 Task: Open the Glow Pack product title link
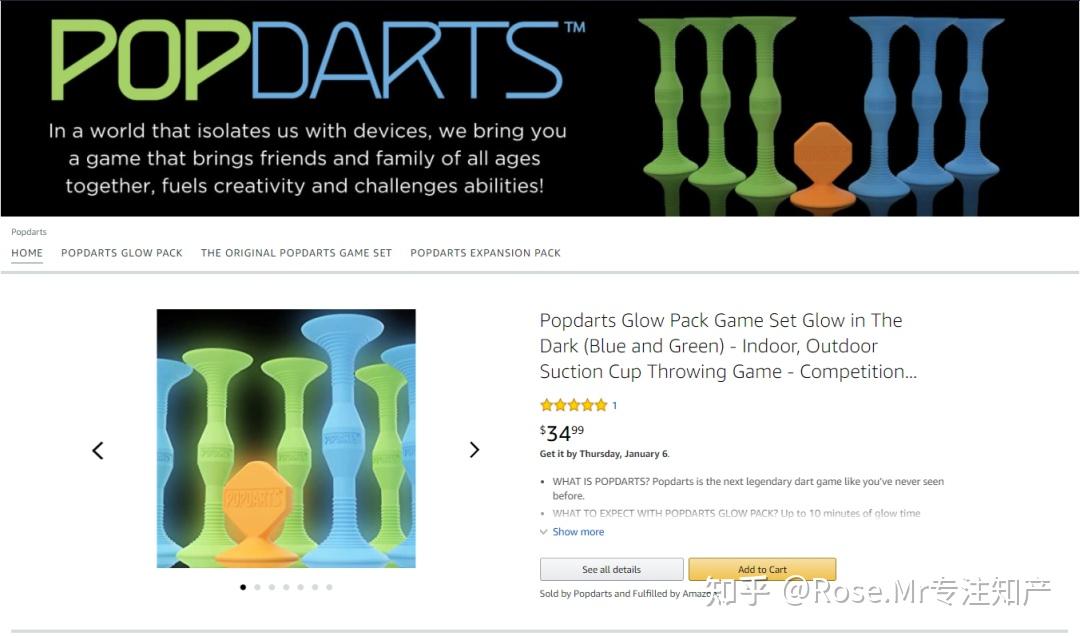[728, 346]
